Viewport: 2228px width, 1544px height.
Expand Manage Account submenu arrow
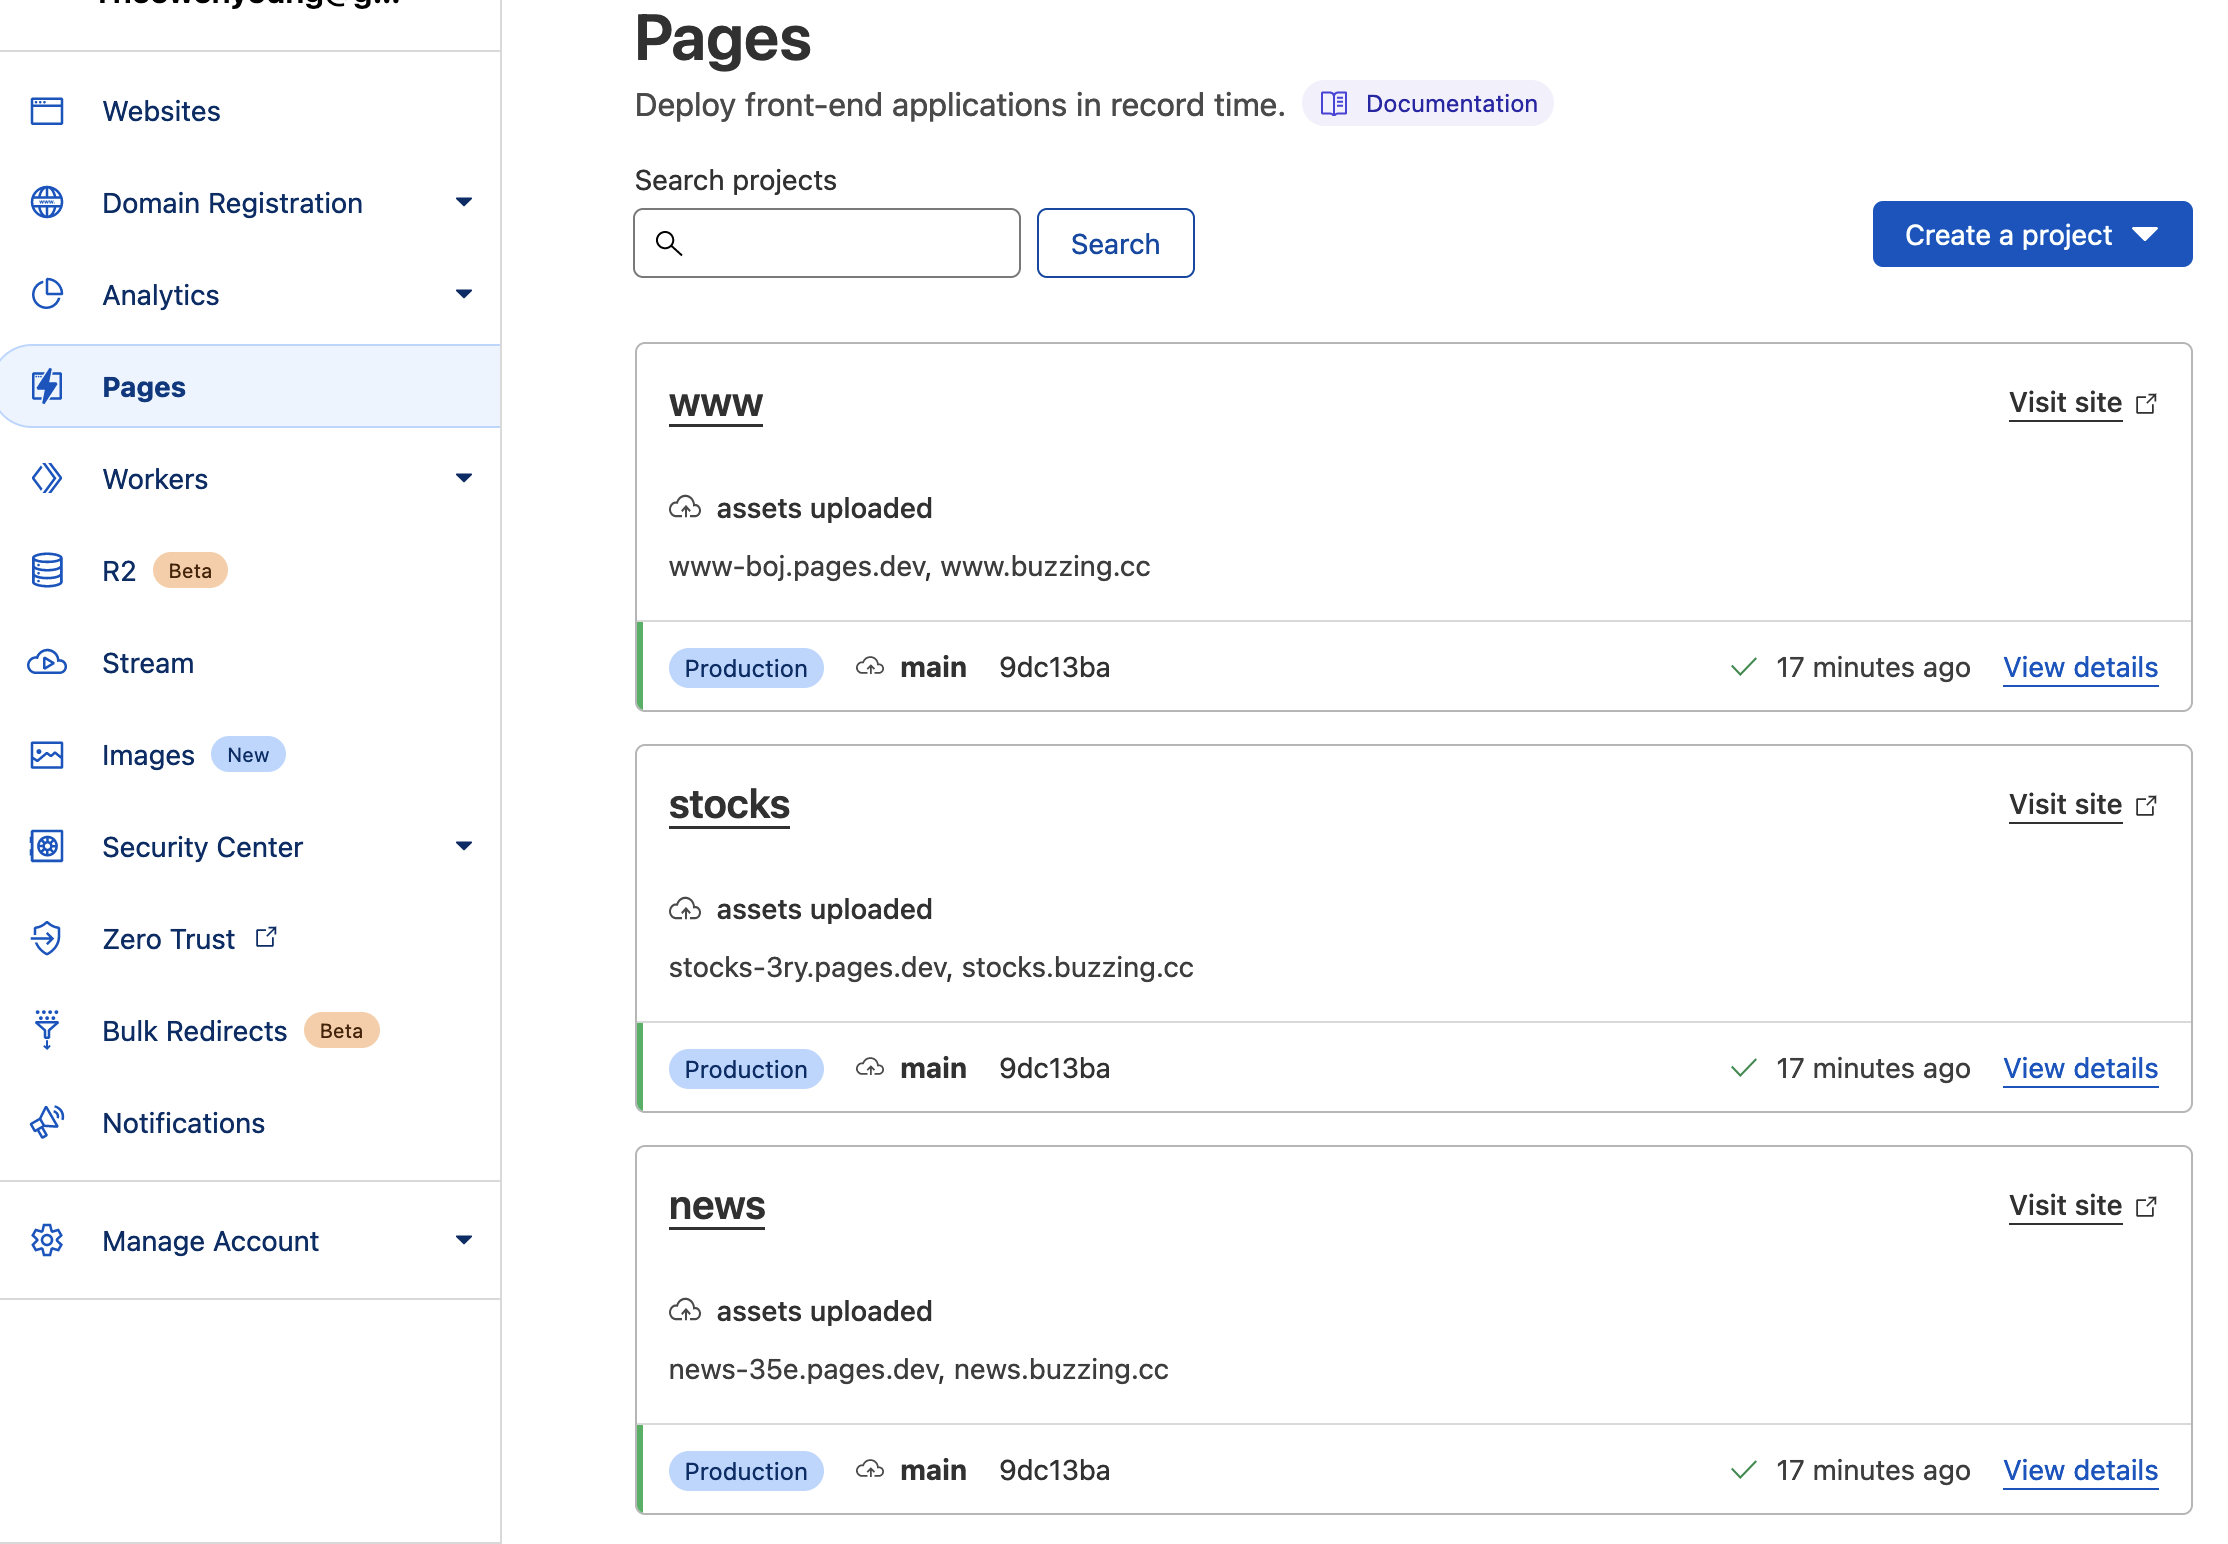coord(464,1241)
